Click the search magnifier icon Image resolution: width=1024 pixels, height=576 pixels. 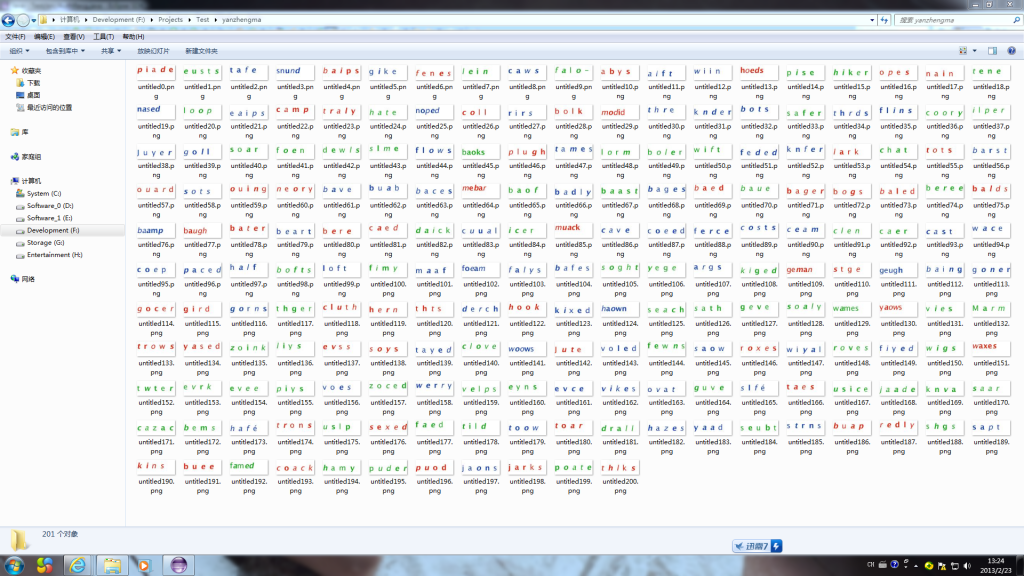(x=1016, y=20)
